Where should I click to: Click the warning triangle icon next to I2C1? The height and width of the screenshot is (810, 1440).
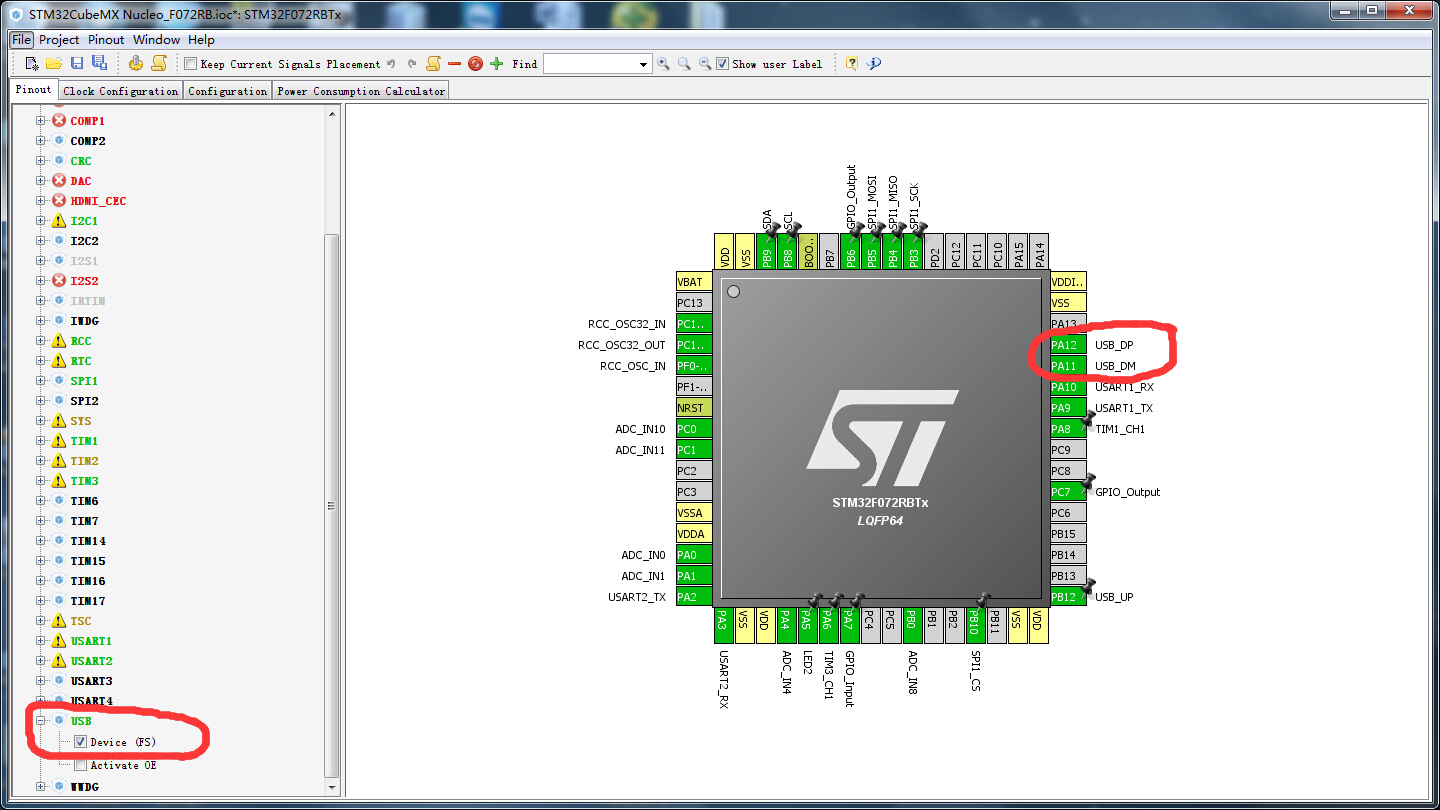pyautogui.click(x=59, y=221)
